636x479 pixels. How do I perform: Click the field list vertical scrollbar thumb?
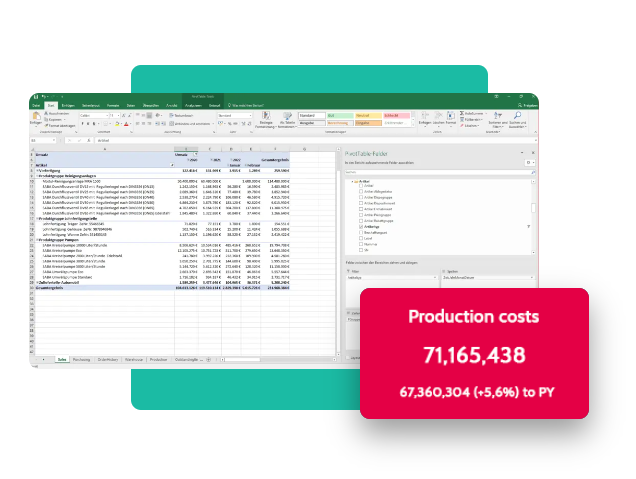coord(533,208)
